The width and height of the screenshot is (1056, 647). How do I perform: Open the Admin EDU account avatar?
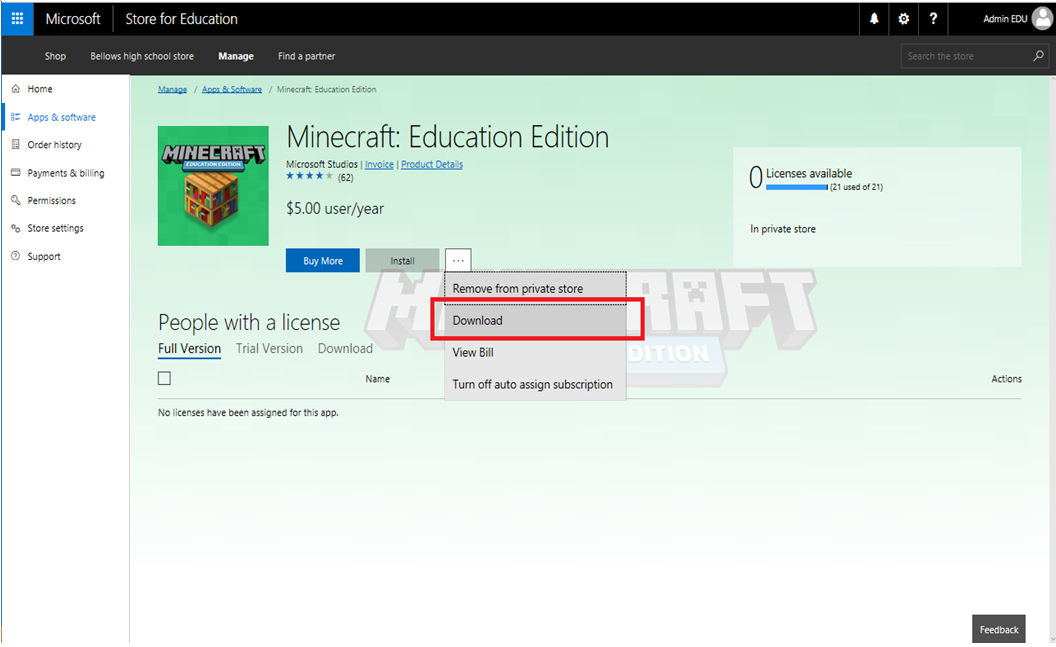pyautogui.click(x=1042, y=19)
